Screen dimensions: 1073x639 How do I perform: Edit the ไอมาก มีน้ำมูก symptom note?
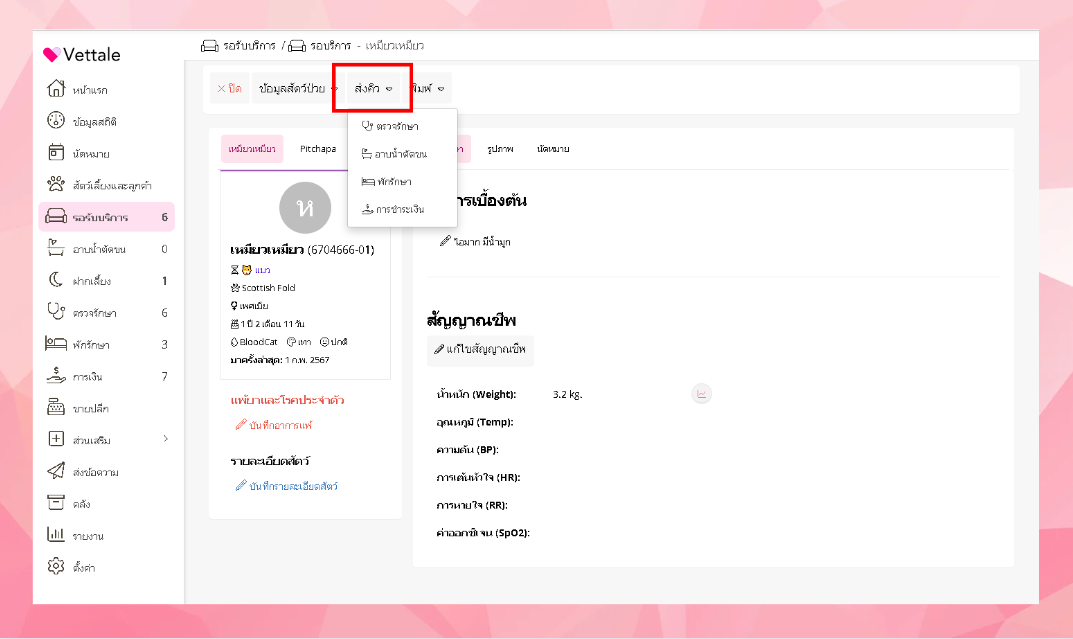tap(475, 242)
